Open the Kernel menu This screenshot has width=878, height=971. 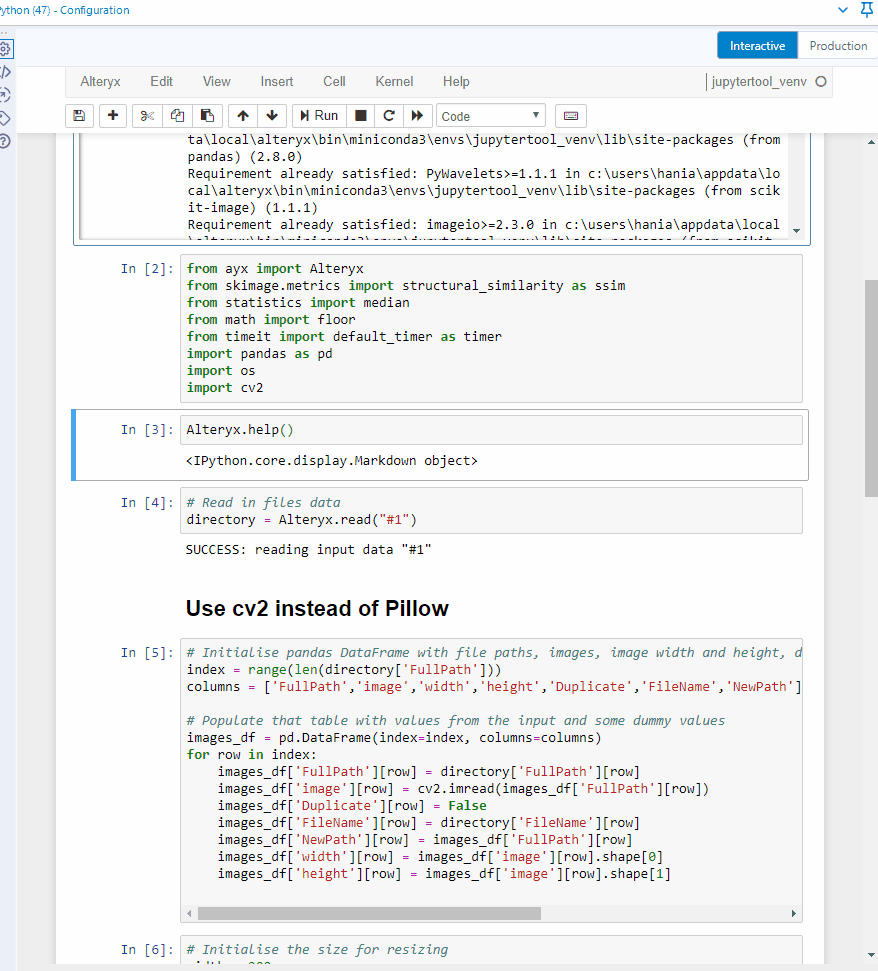394,82
